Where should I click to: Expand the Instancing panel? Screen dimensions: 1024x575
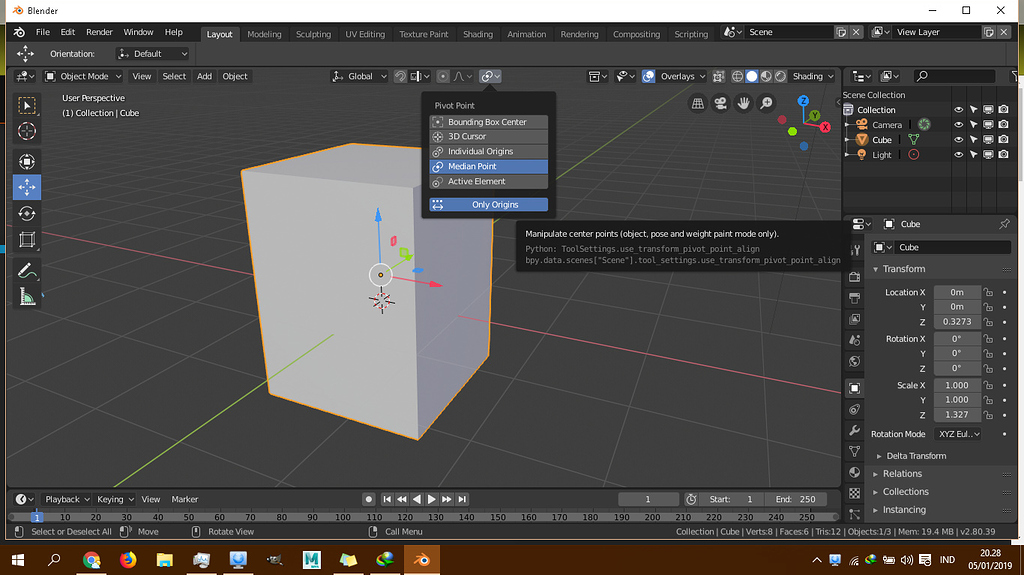pos(904,510)
